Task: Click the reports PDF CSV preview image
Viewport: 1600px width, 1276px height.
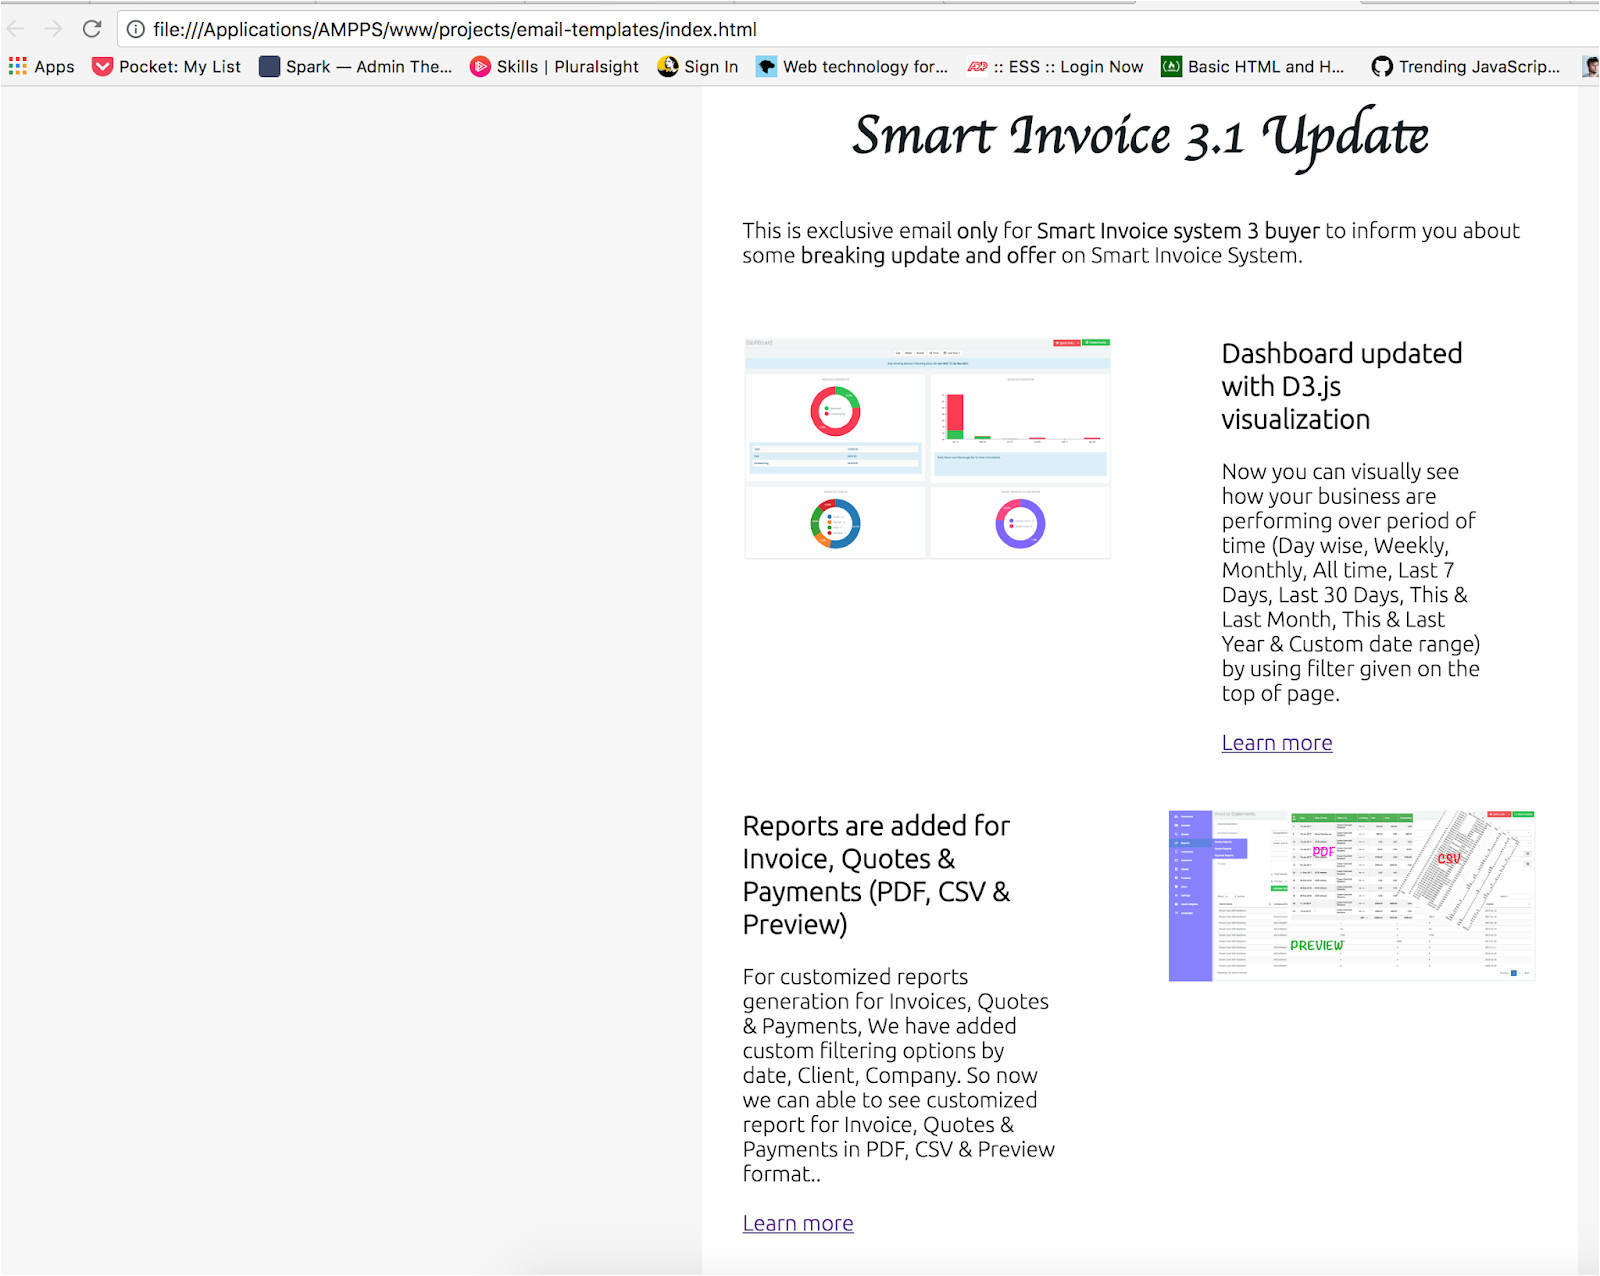Action: (1351, 896)
